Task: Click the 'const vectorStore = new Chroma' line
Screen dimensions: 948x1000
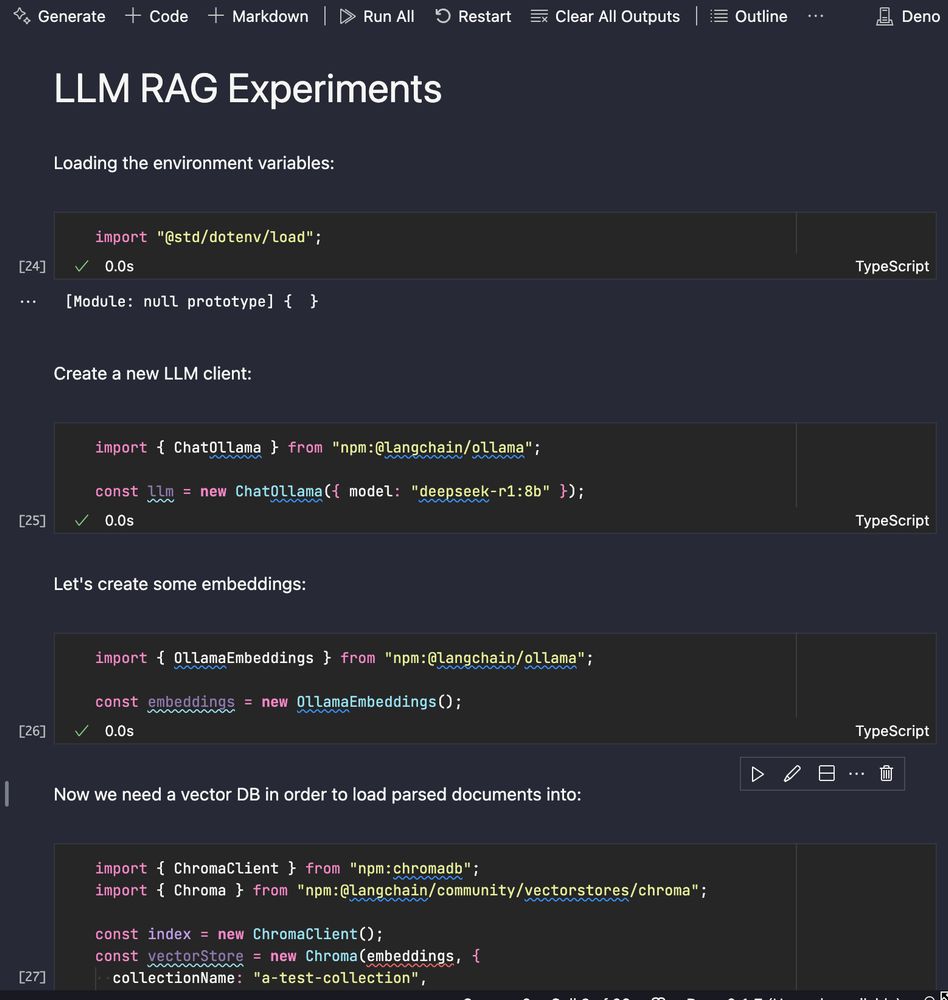Action: 288,956
